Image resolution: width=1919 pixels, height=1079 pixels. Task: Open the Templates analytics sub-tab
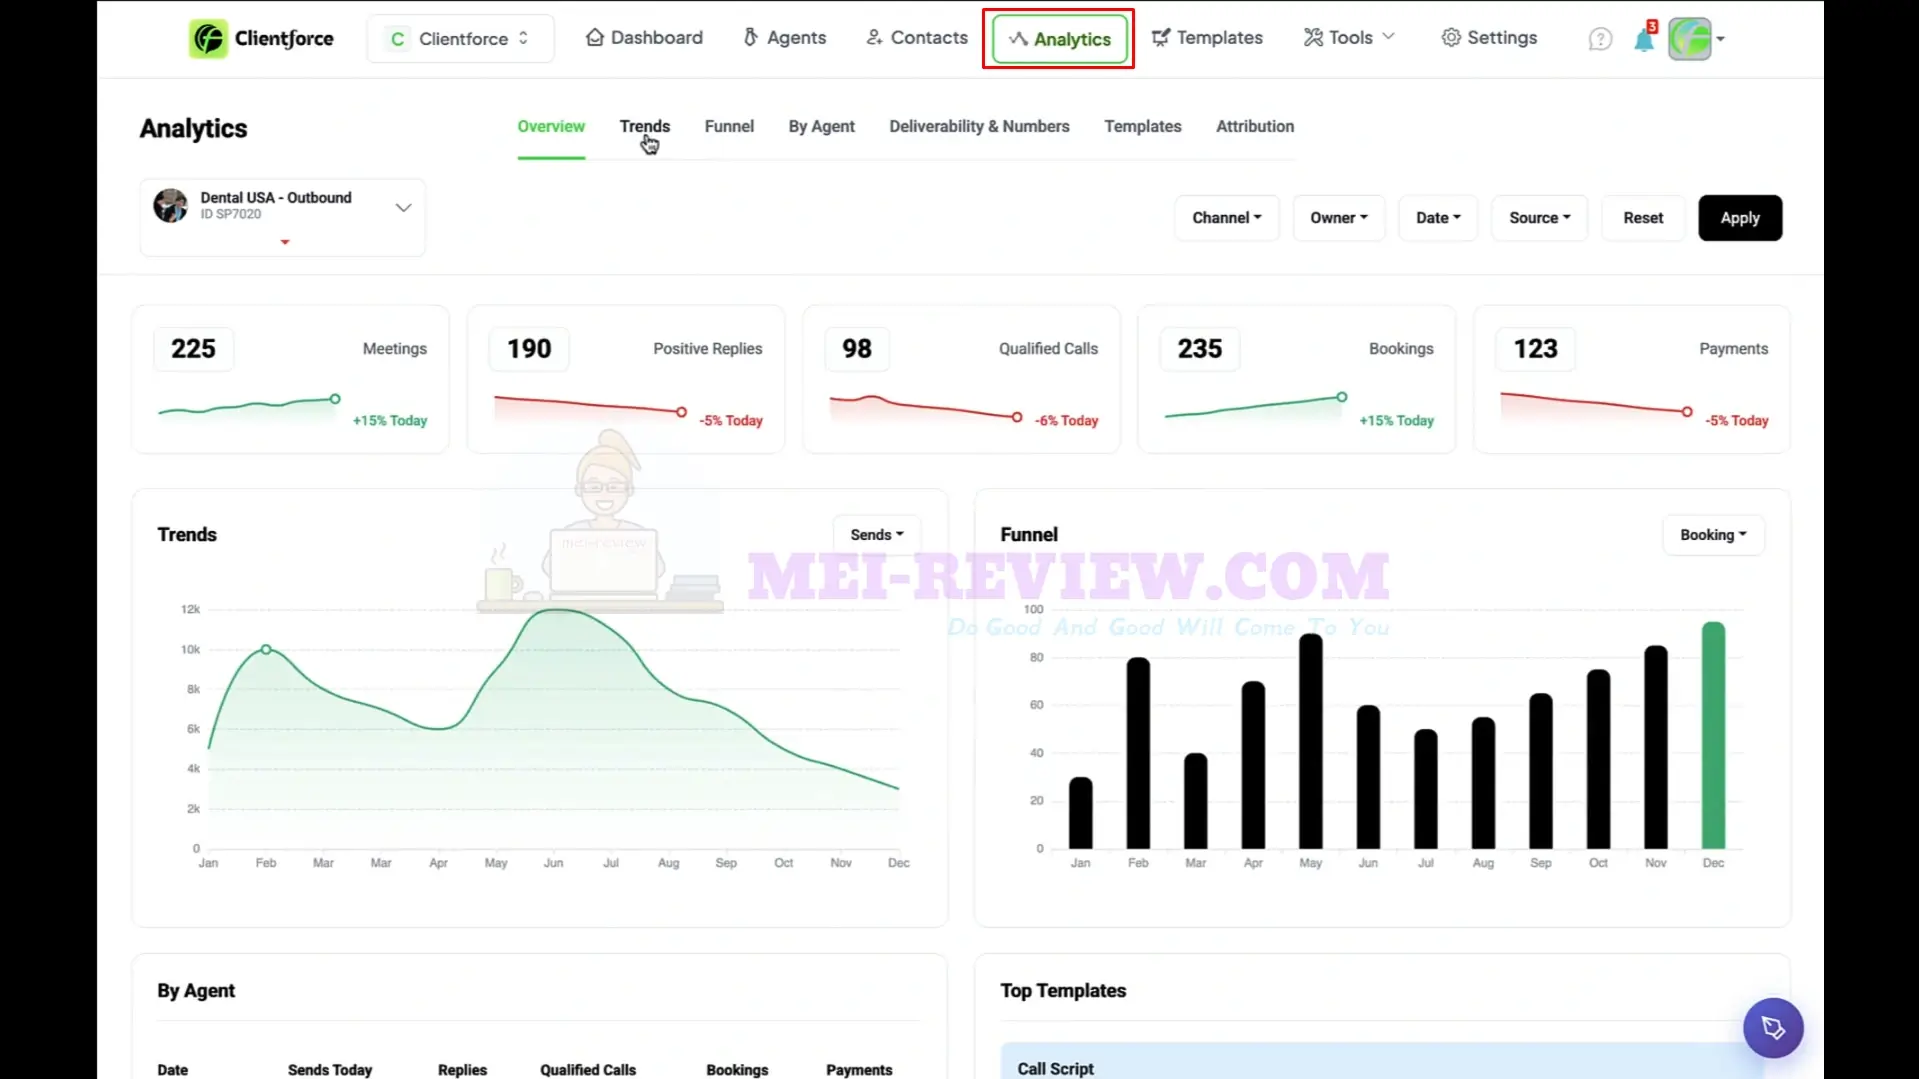tap(1142, 127)
